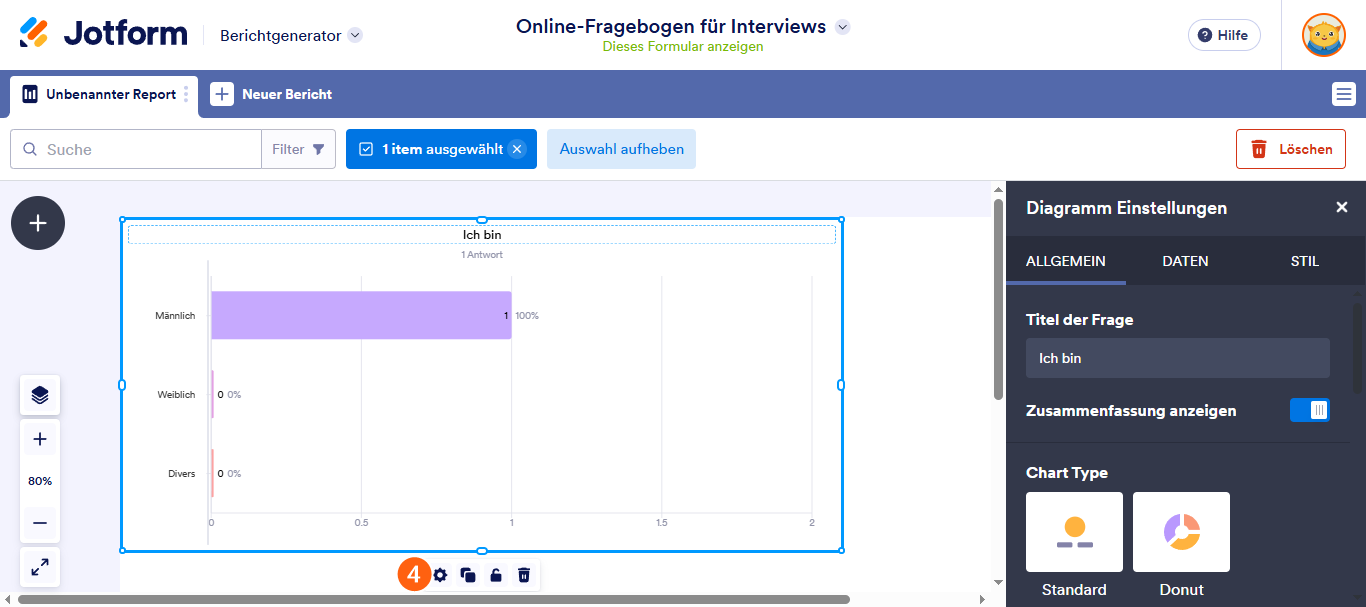1366x607 pixels.
Task: Switch to the DATEN tab
Action: click(1185, 261)
